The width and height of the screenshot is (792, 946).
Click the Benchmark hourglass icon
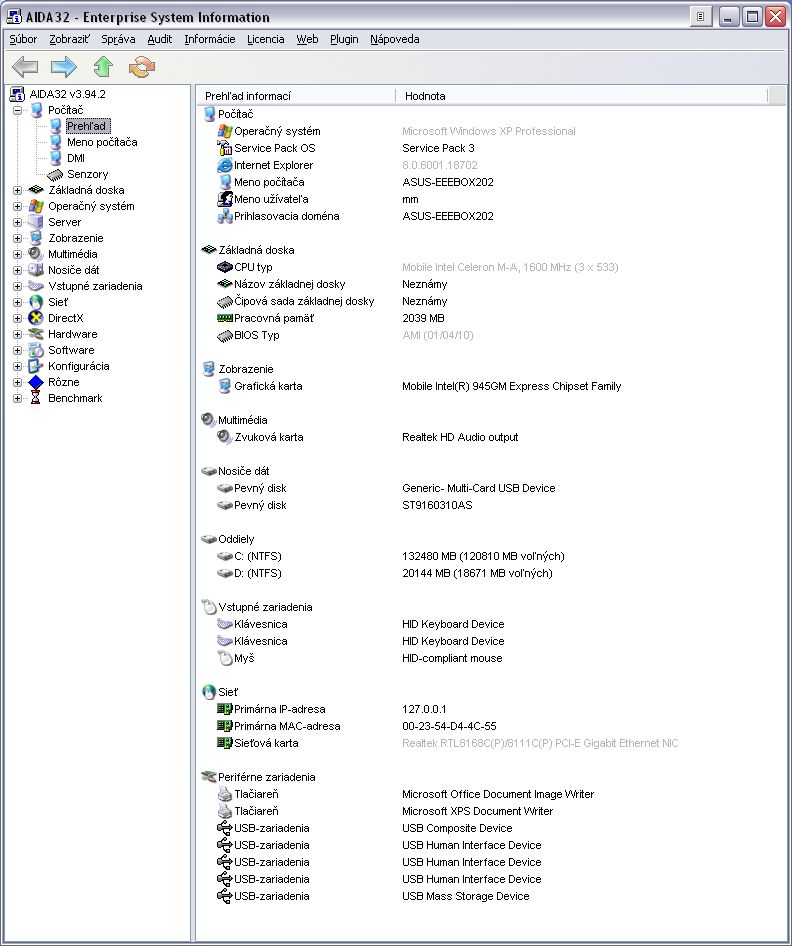point(36,398)
